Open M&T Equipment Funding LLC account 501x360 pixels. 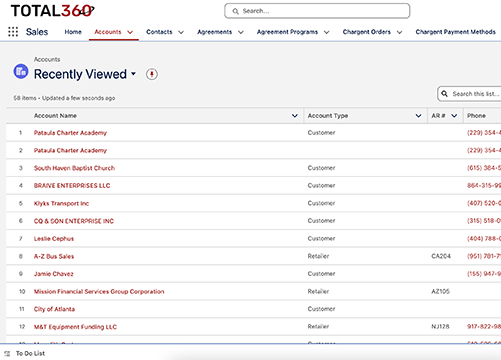tap(75, 327)
